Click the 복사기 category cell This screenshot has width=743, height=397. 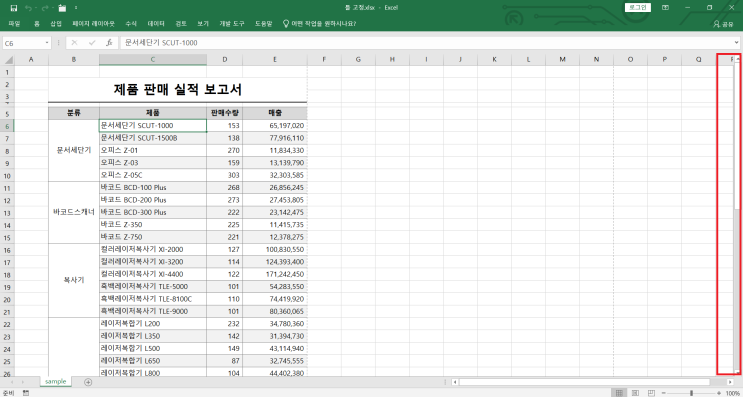[73, 280]
